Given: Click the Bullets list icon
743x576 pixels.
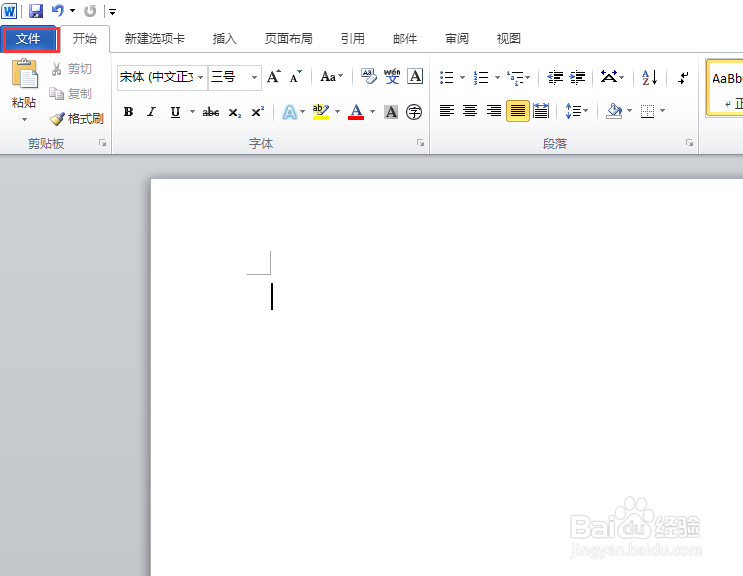Looking at the screenshot, I should pos(447,77).
